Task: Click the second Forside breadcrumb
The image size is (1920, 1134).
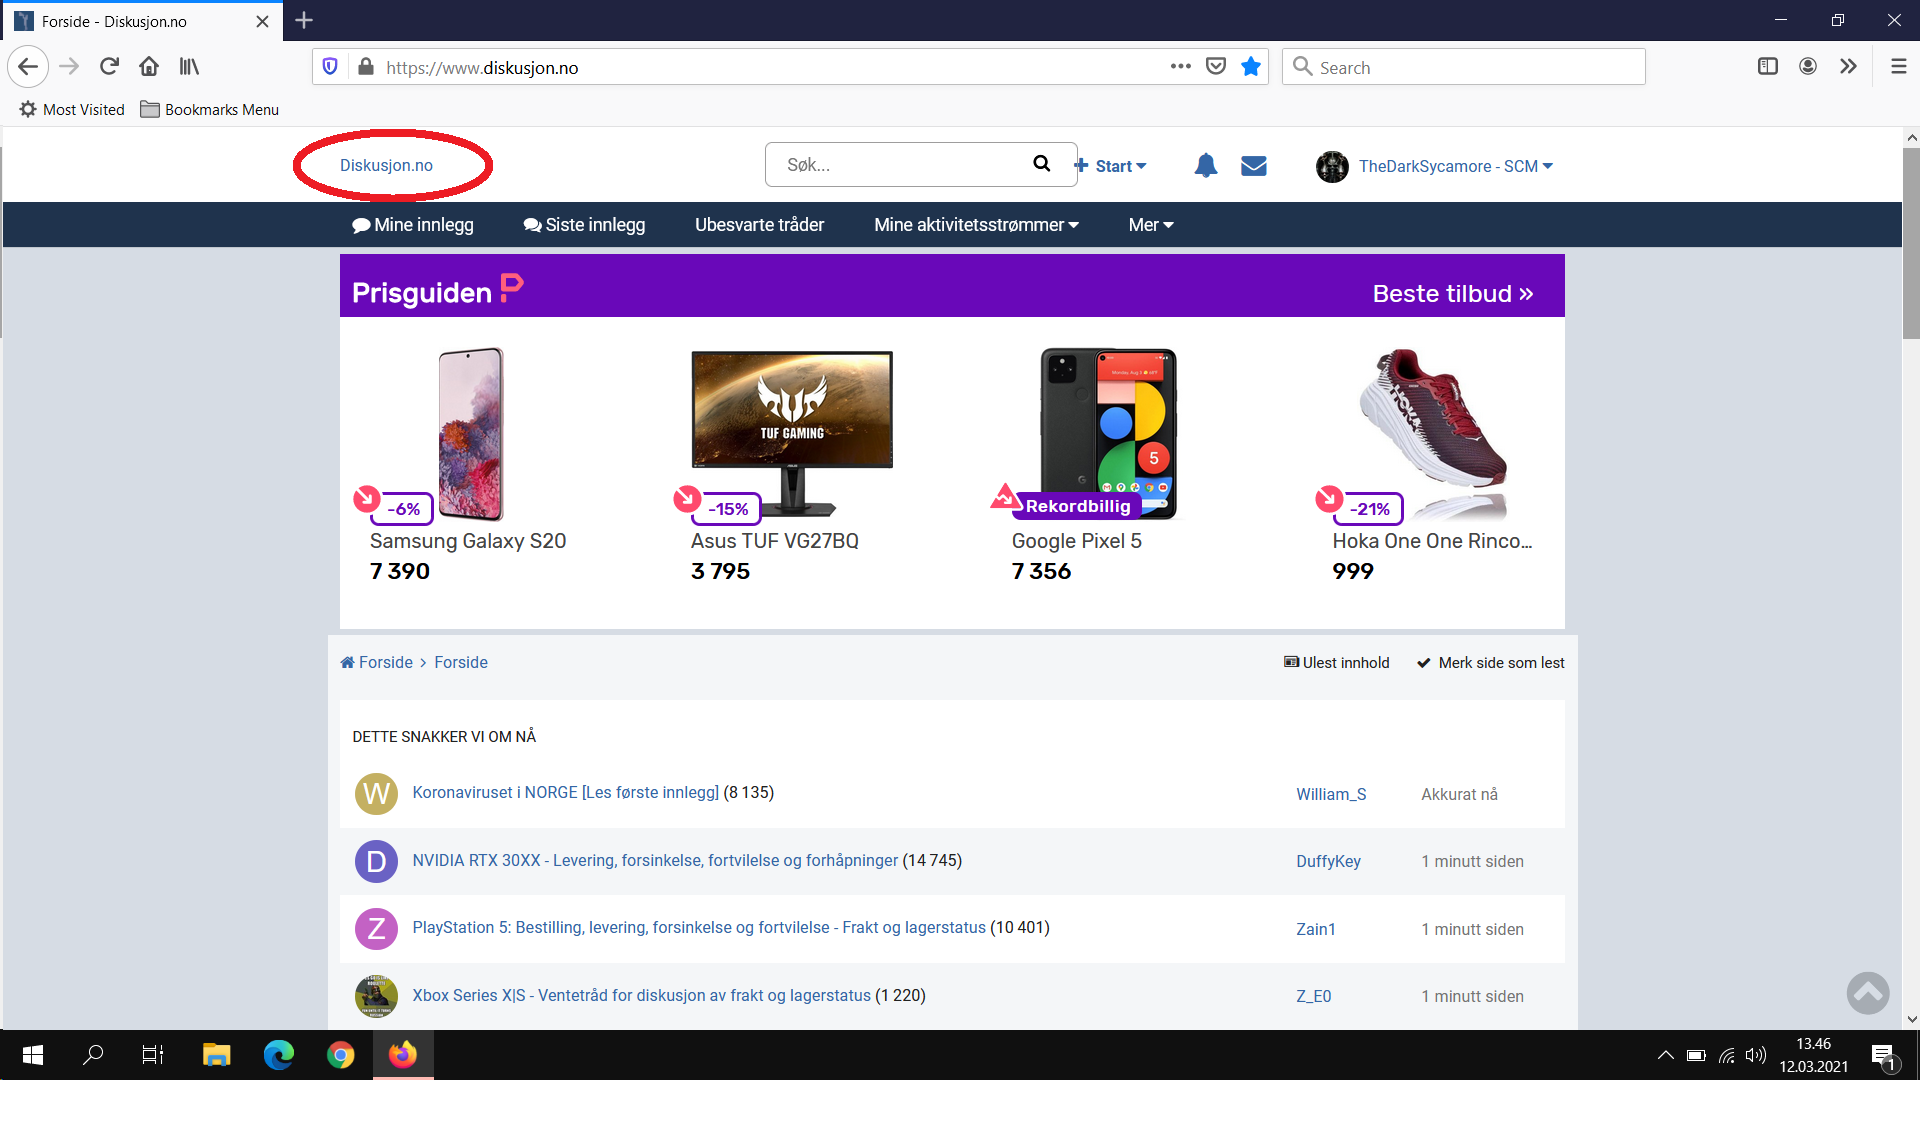Action: 461,662
